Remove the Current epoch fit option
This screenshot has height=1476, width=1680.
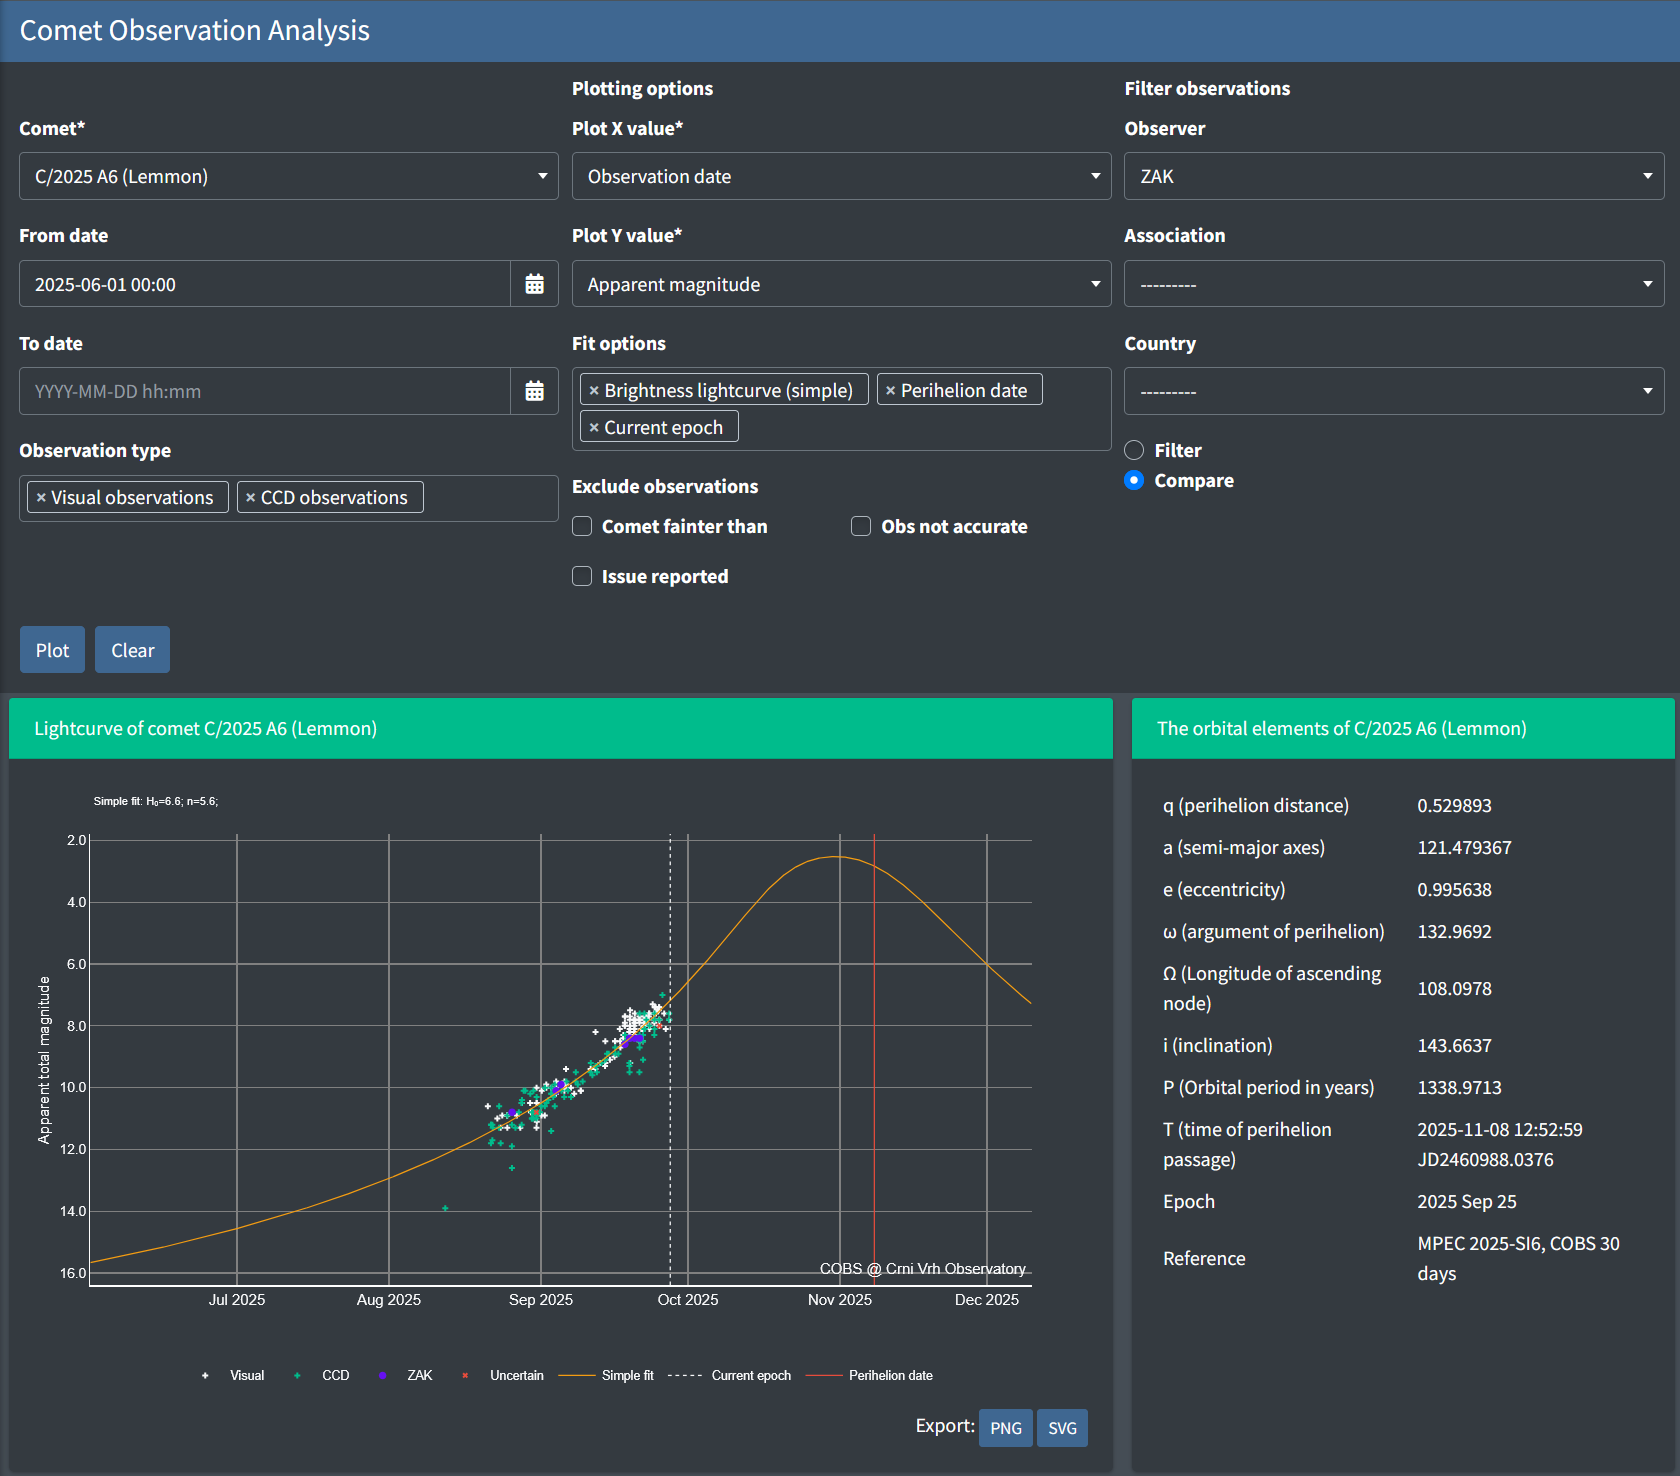pos(594,428)
